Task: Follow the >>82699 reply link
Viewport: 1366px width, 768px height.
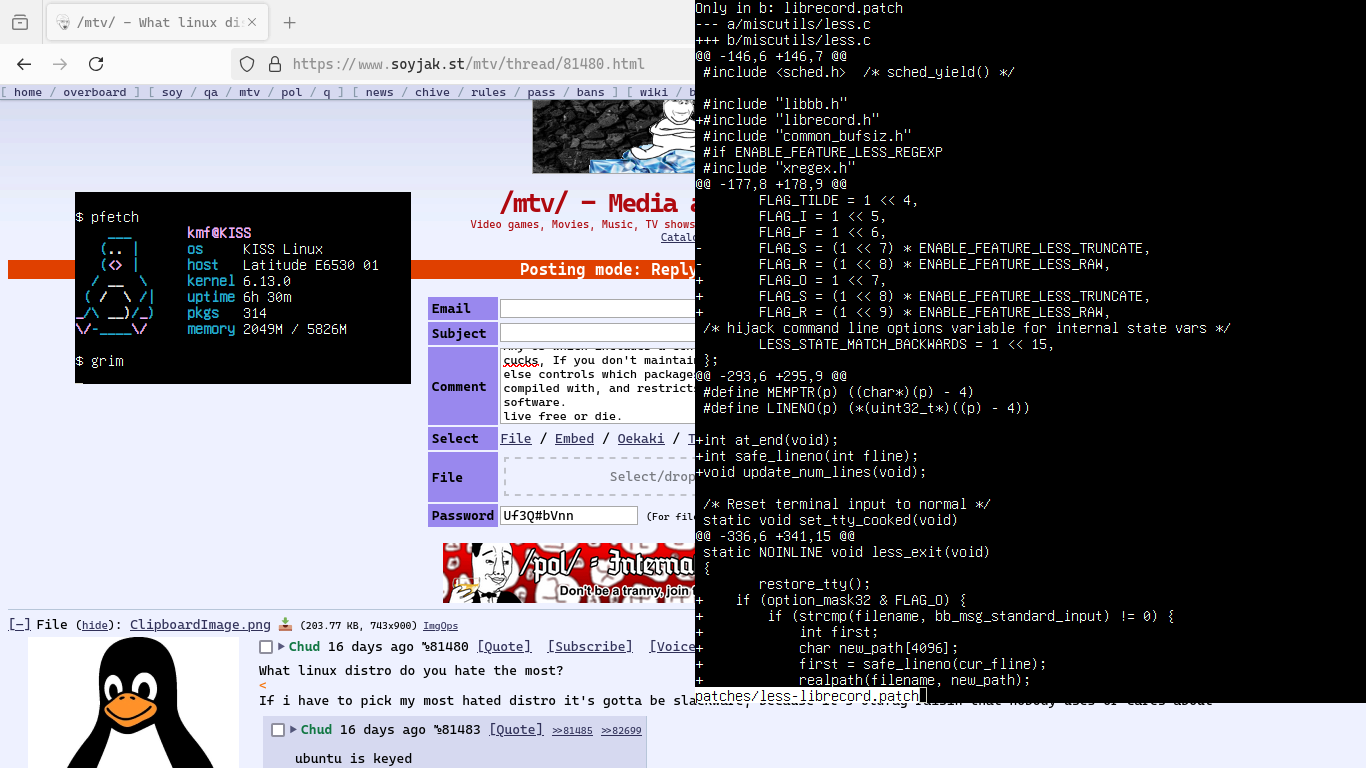Action: (622, 731)
